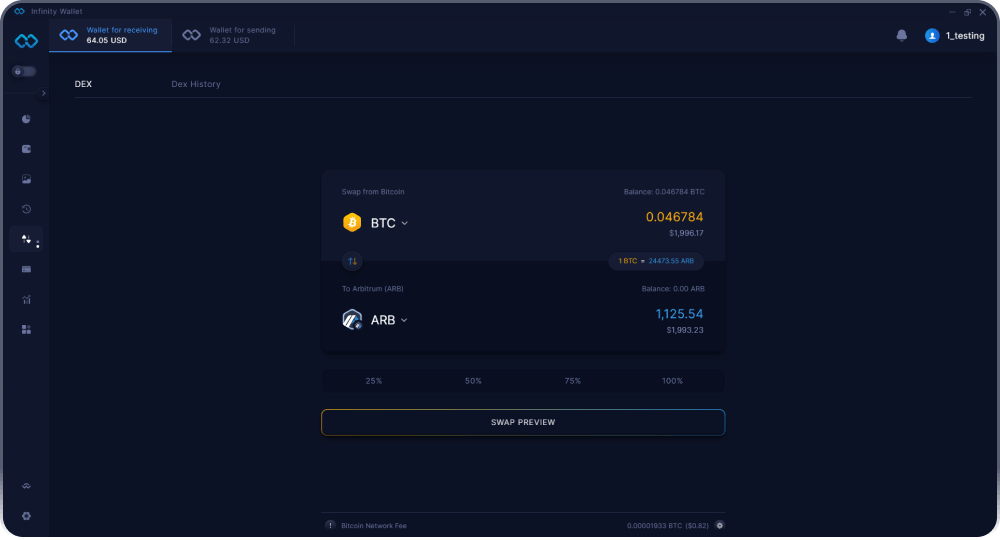Click the network fee info icon
This screenshot has width=1000, height=540.
click(330, 525)
